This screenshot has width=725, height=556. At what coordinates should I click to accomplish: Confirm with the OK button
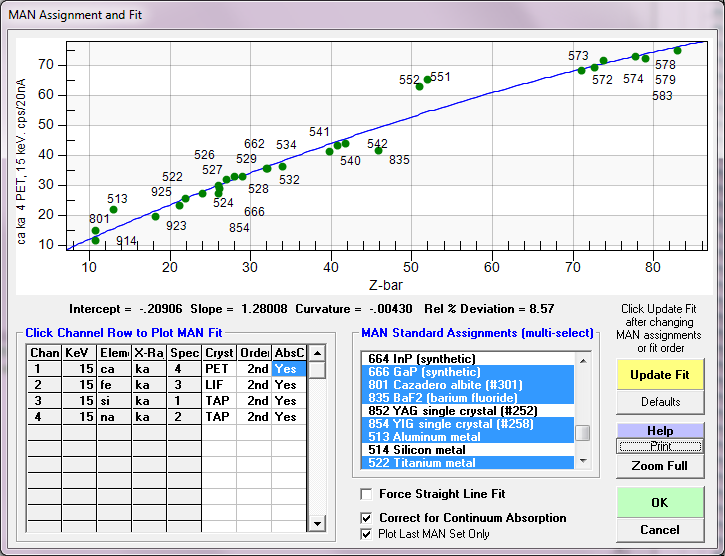(x=660, y=502)
